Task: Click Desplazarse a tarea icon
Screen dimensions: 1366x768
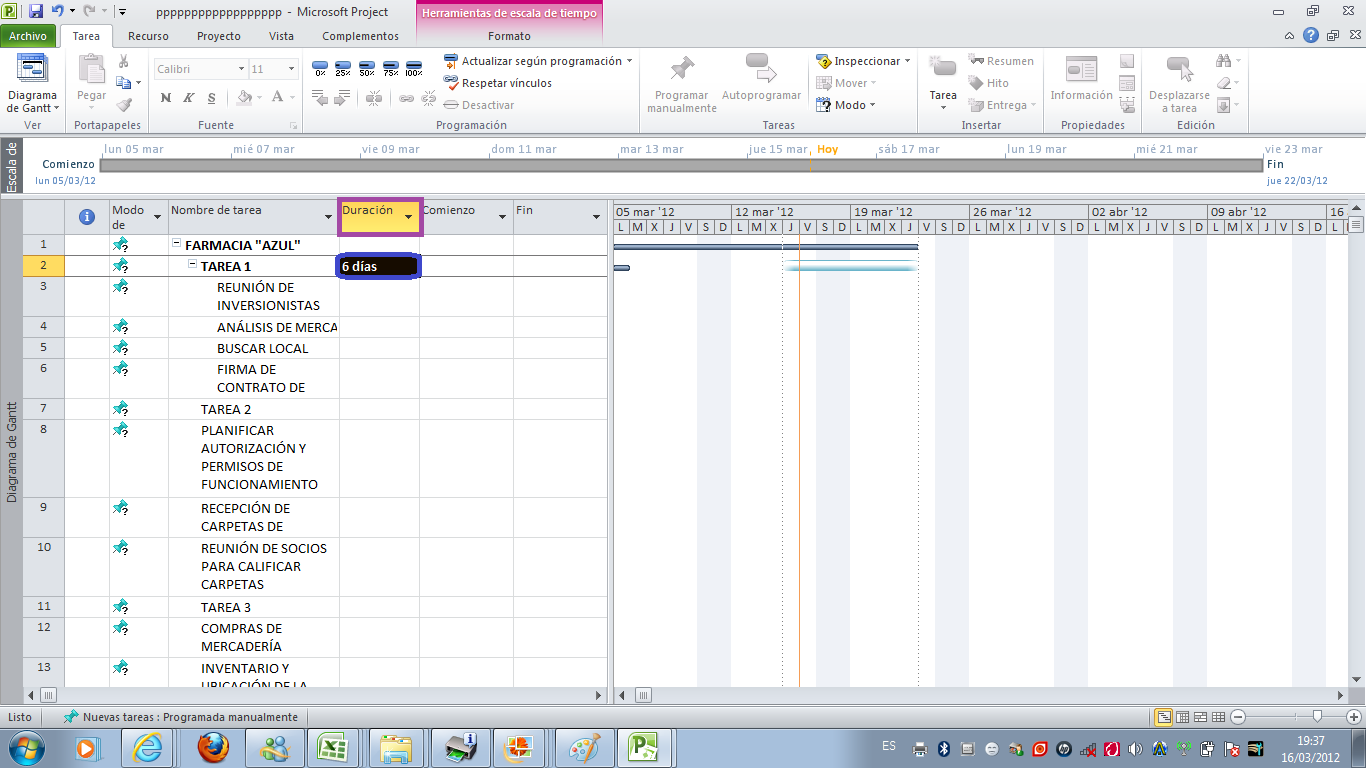Action: pos(1181,70)
